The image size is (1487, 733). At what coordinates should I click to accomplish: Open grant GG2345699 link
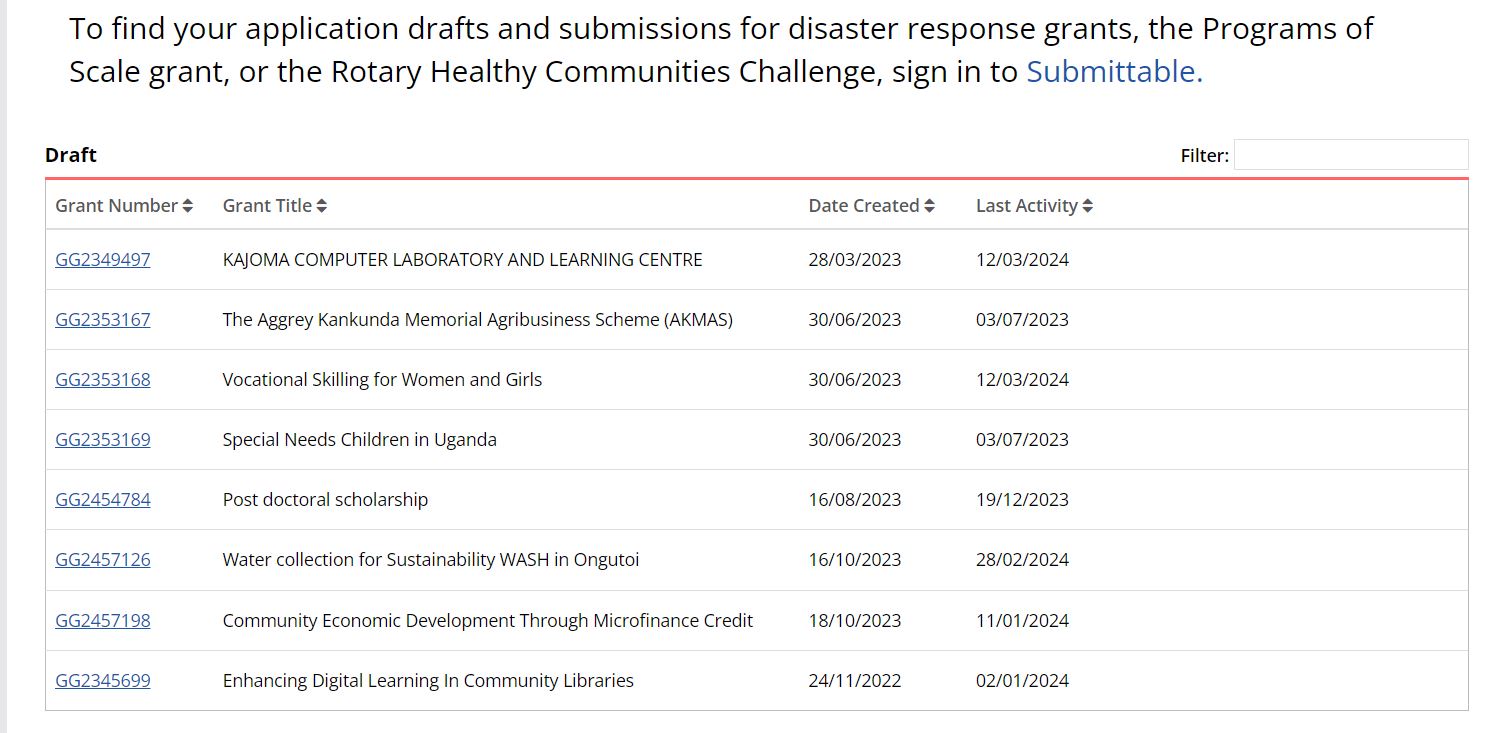tap(103, 681)
